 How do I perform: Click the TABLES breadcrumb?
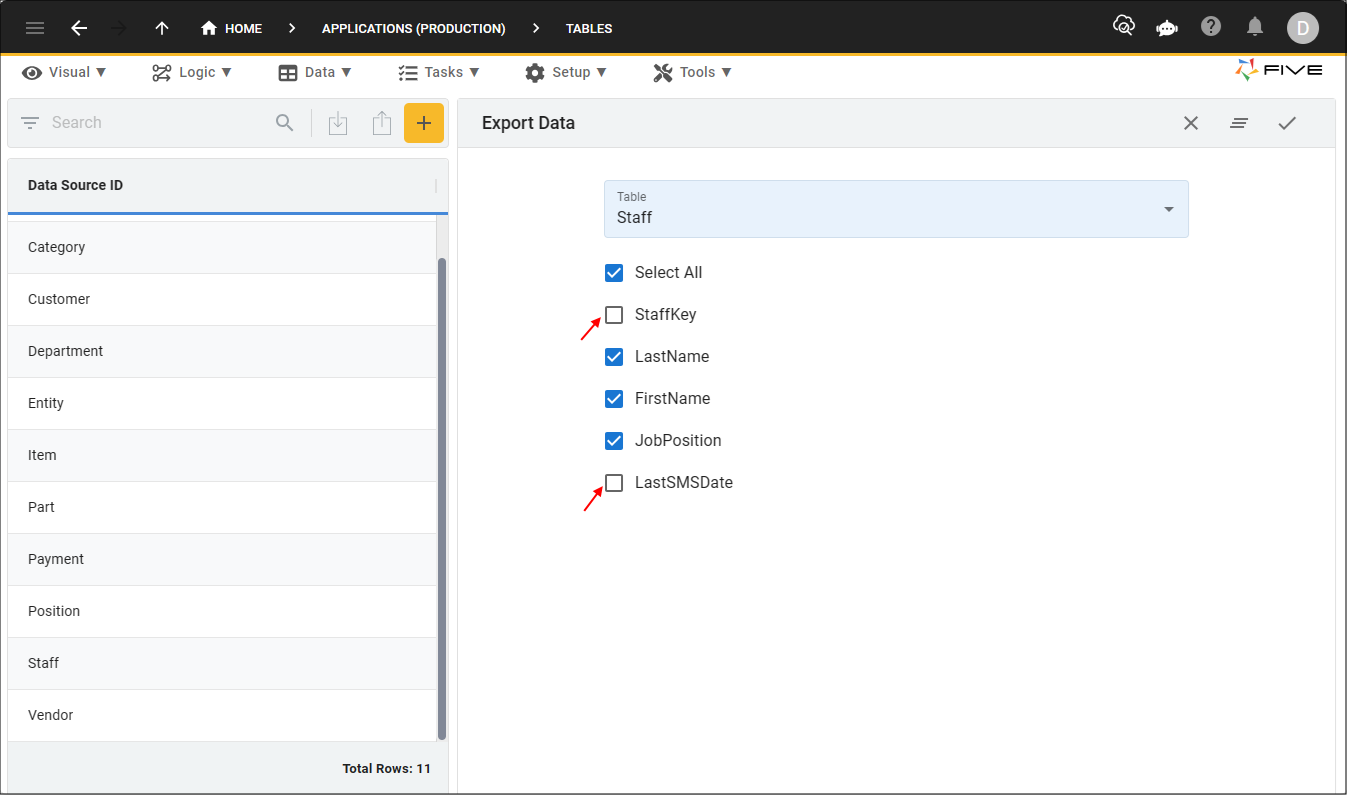pos(589,28)
